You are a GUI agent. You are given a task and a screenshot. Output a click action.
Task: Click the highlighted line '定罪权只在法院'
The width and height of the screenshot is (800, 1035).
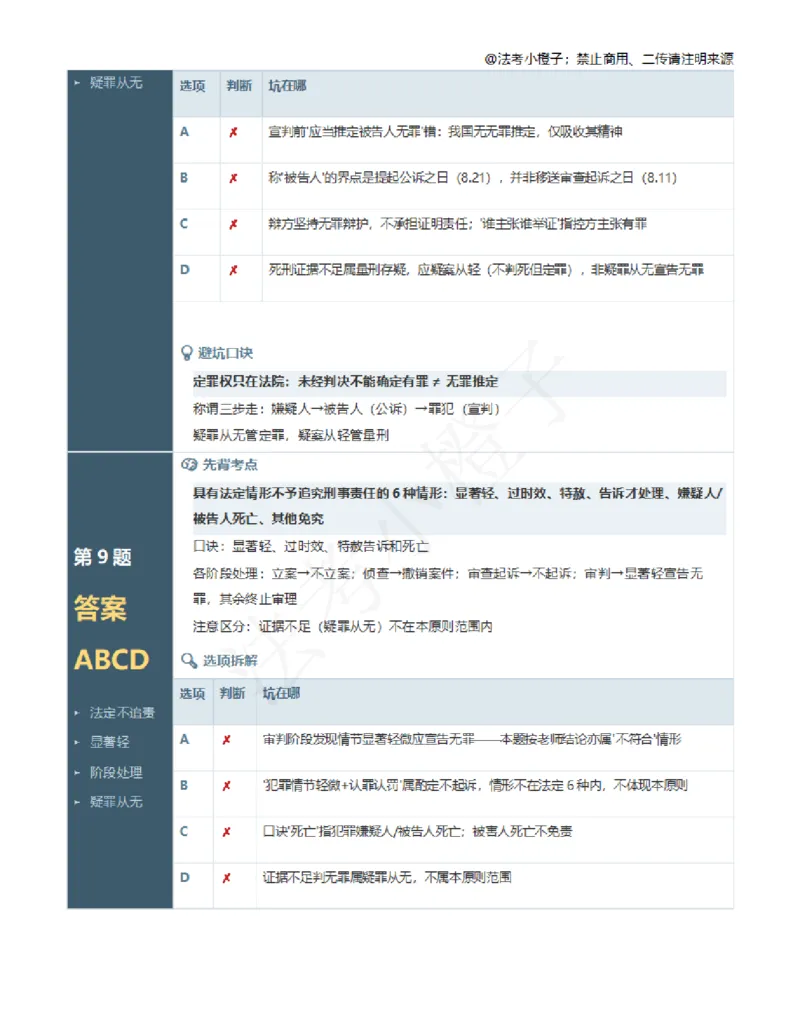coord(345,382)
